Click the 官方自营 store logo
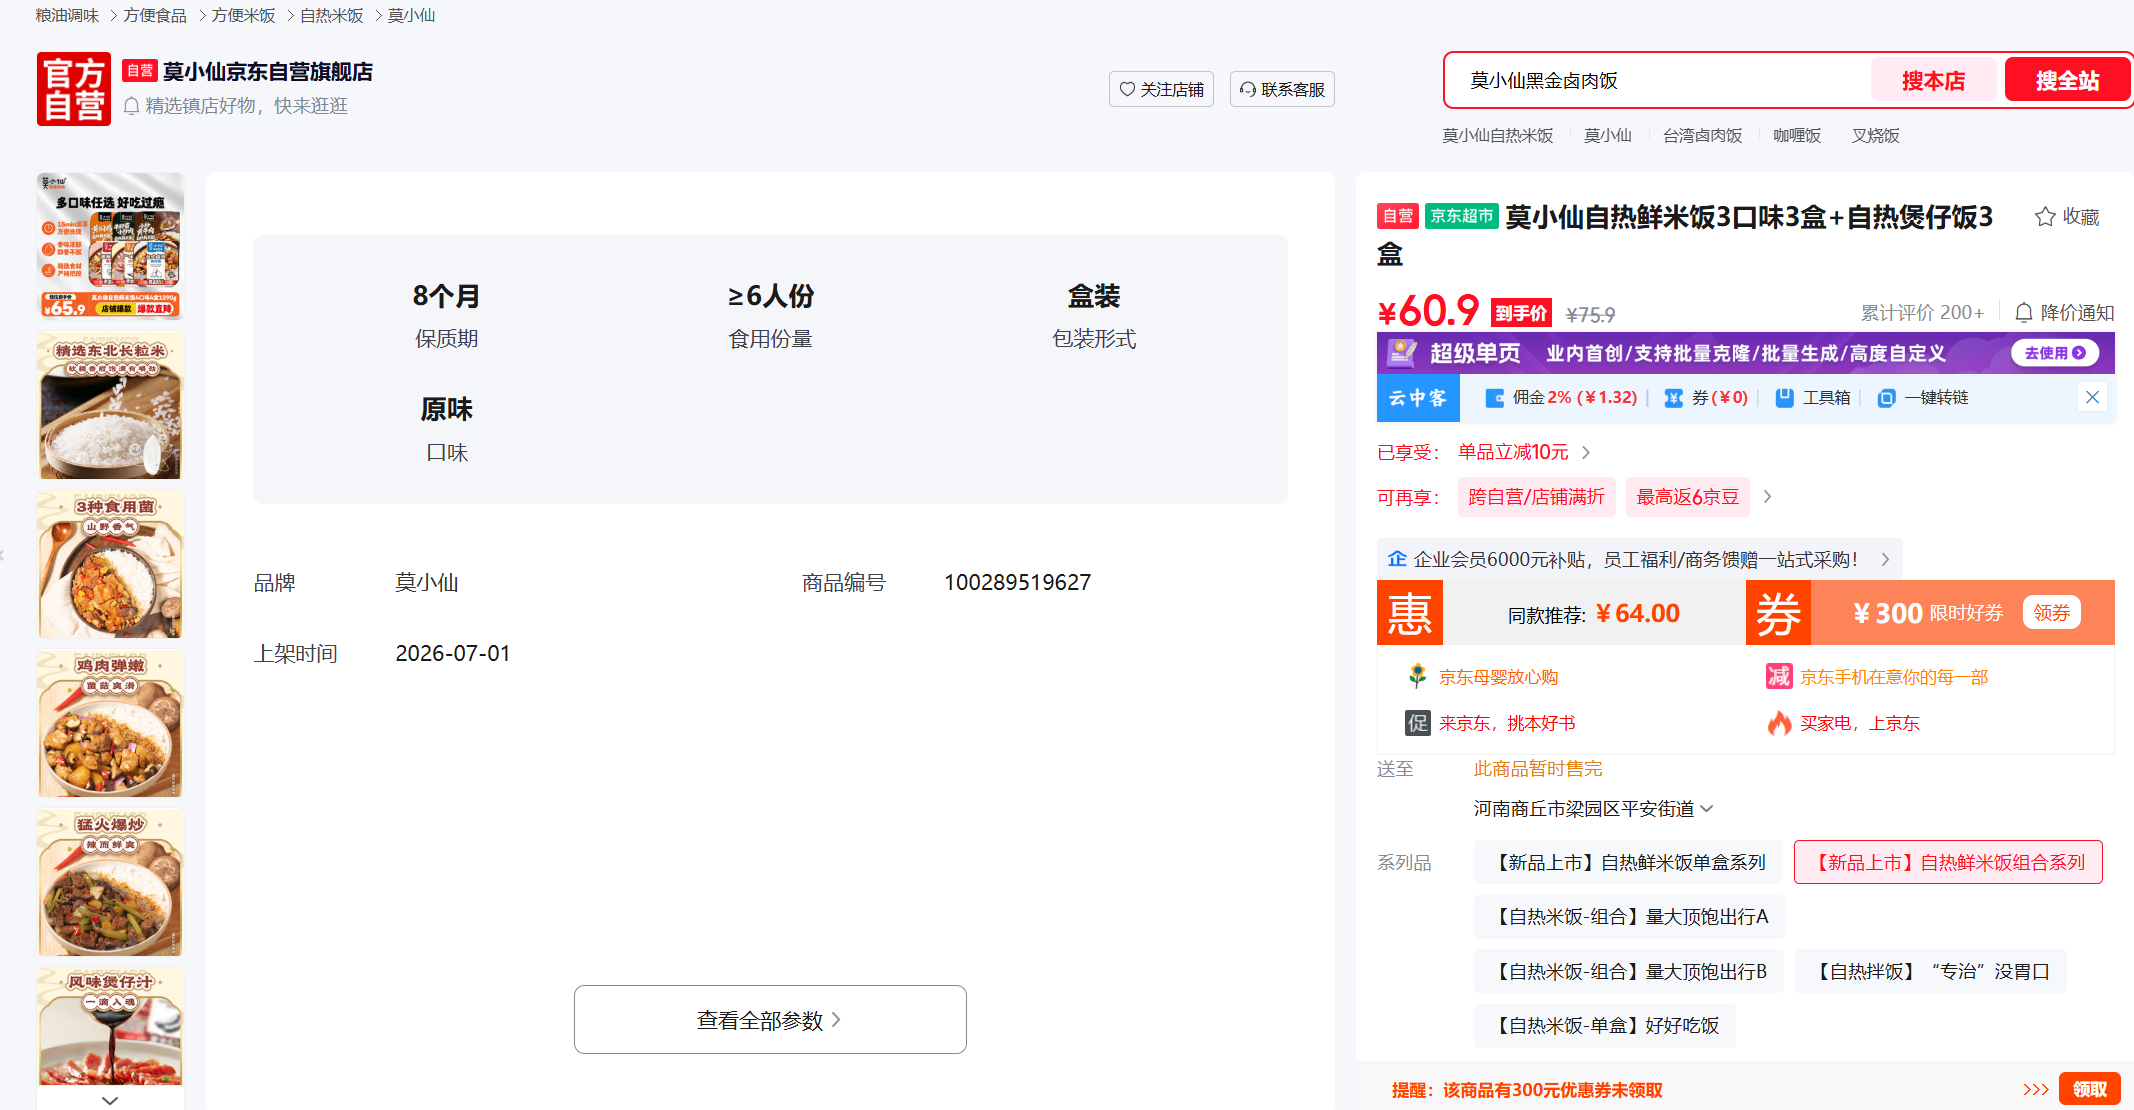Screen dimensions: 2134x1110 pyautogui.click(x=74, y=89)
